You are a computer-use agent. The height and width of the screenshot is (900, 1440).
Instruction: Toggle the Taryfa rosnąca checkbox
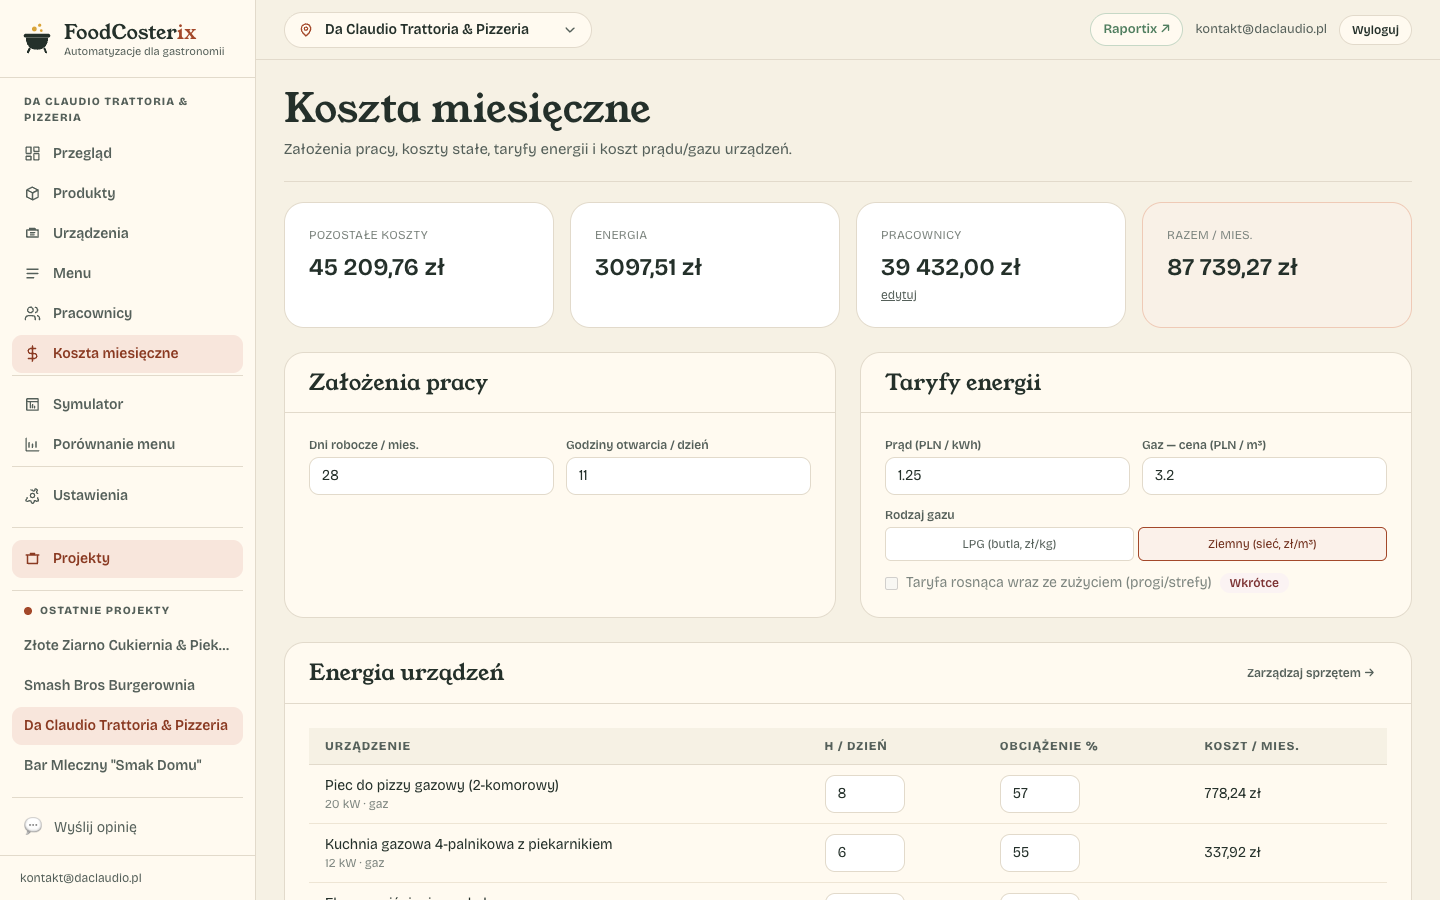[891, 583]
